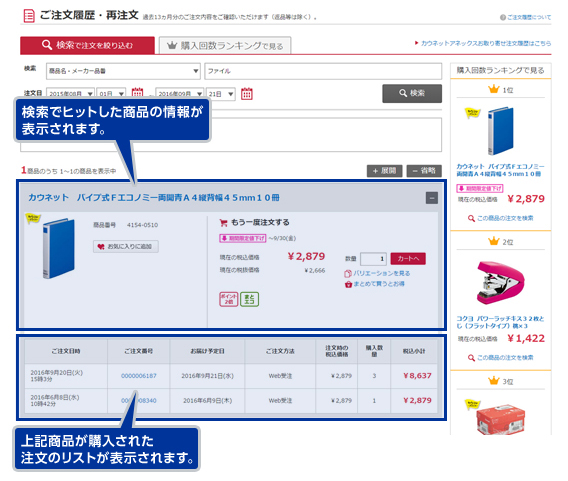Open order number link in 2016年6月8日 row

point(139,401)
